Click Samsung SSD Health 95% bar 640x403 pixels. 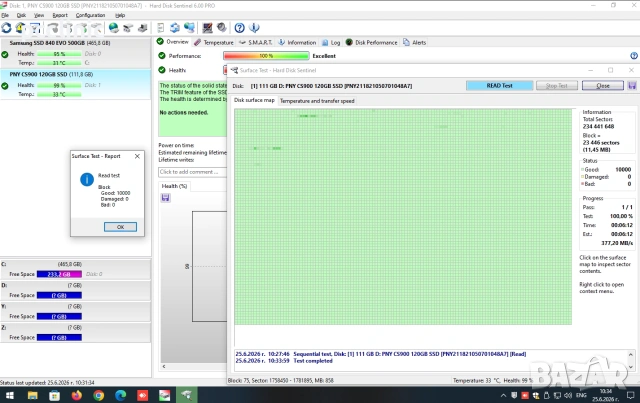pos(59,54)
